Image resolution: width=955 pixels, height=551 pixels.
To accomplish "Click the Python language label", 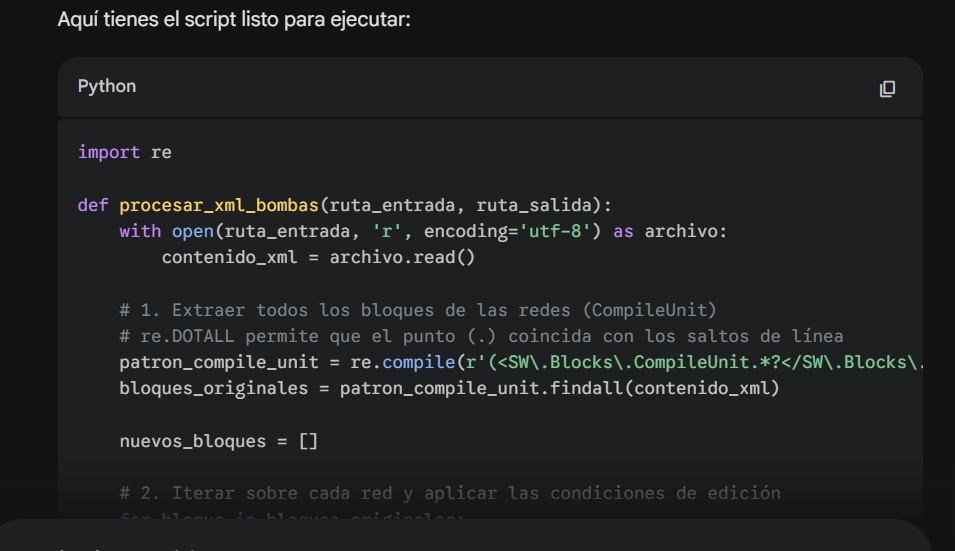I will click(x=107, y=87).
